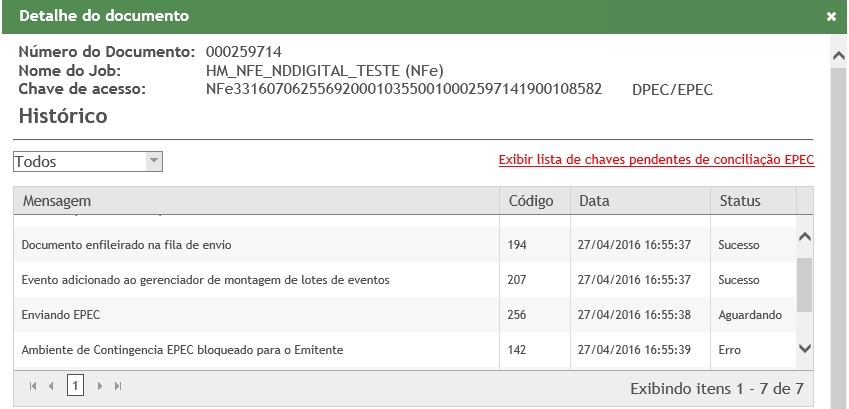Close the Detalhe do documento dialog
849x409 pixels.
point(831,18)
